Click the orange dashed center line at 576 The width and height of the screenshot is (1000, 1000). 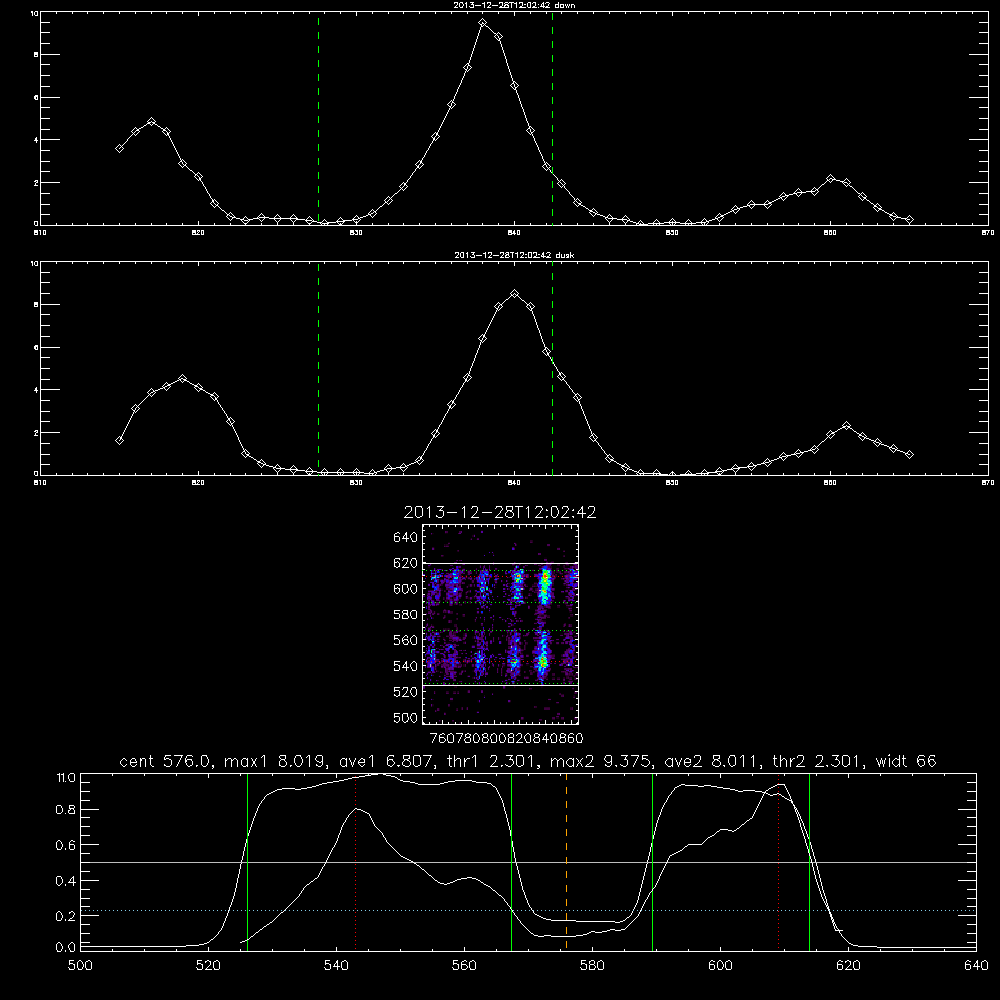pos(566,862)
